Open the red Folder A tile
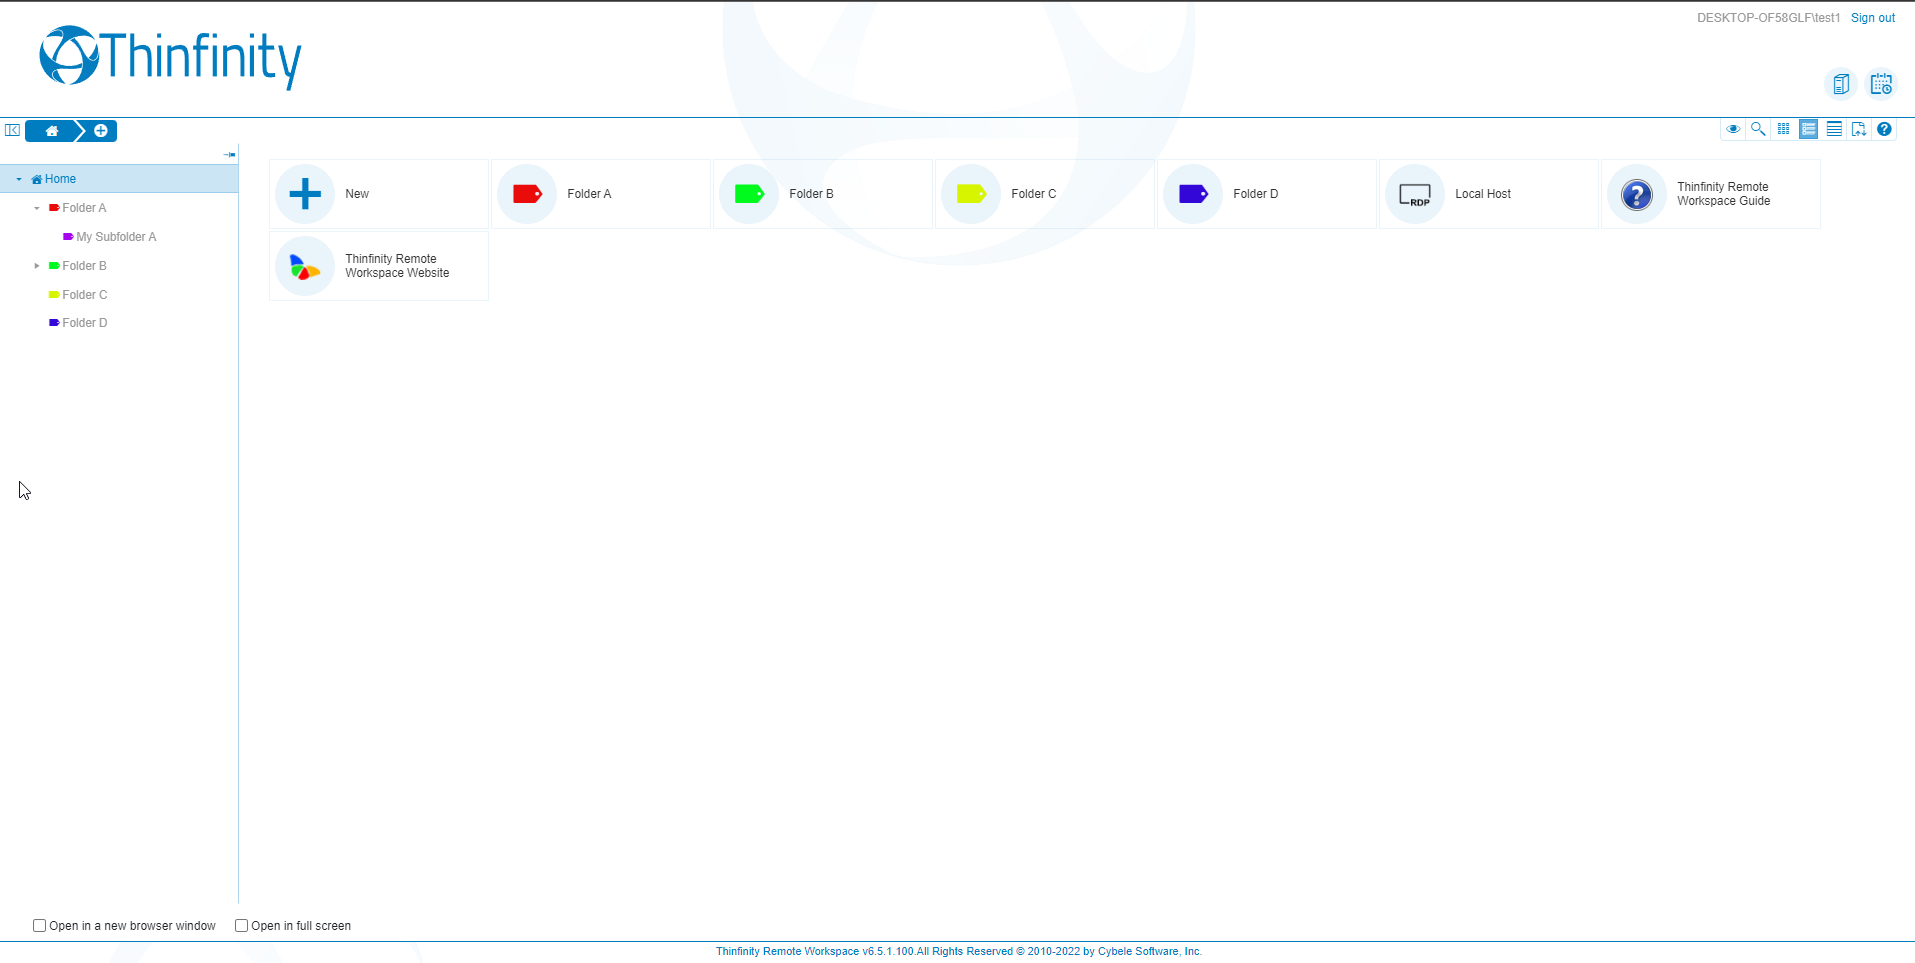Screen dimensions: 1915x963 [601, 194]
